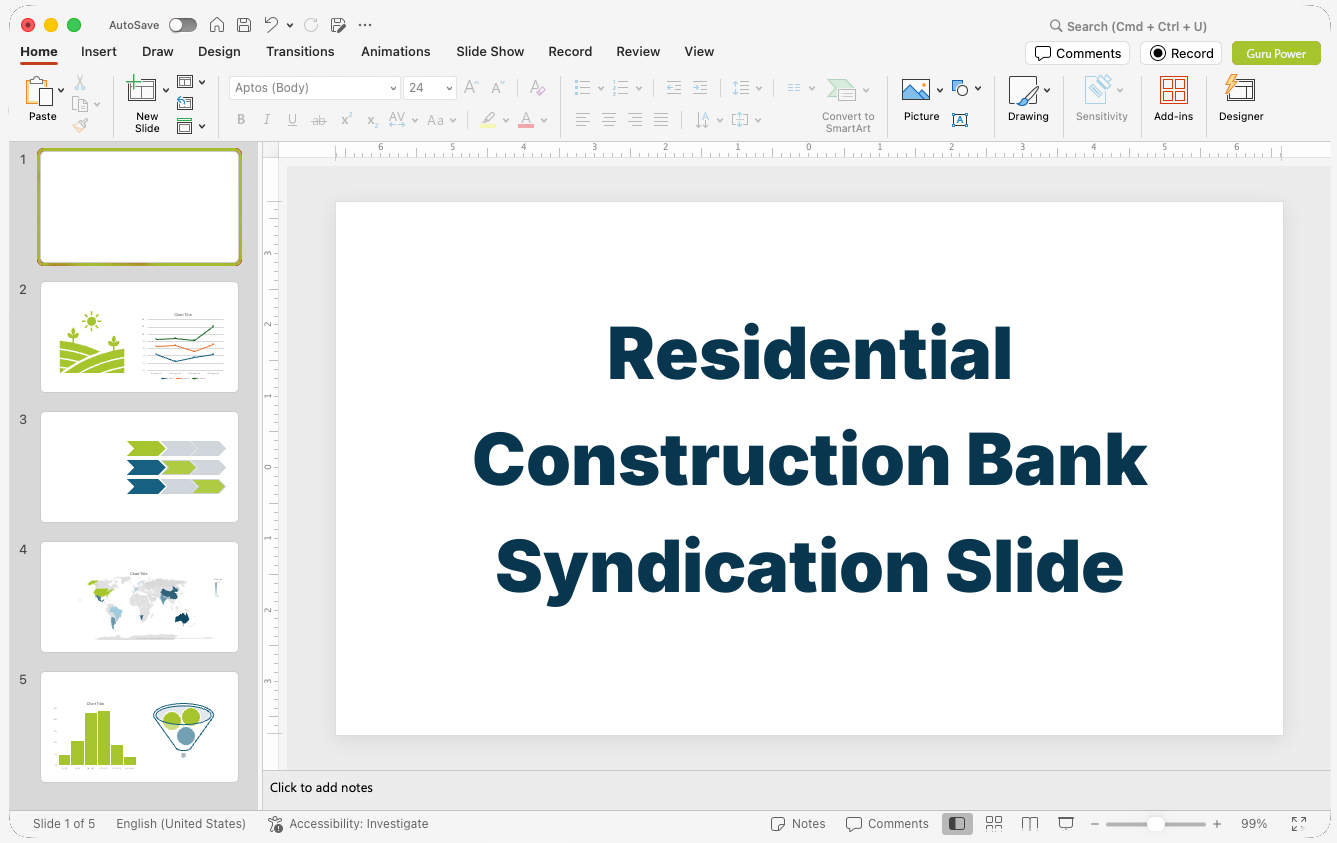
Task: Click the Text Box icon
Action: click(960, 120)
